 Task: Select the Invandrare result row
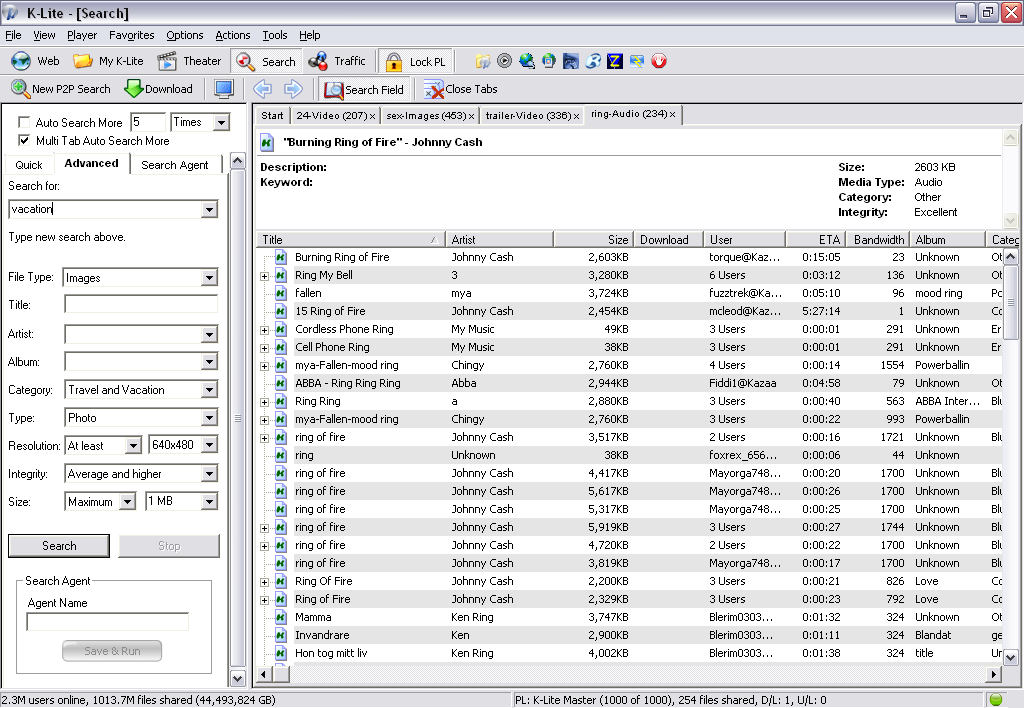tap(630, 635)
